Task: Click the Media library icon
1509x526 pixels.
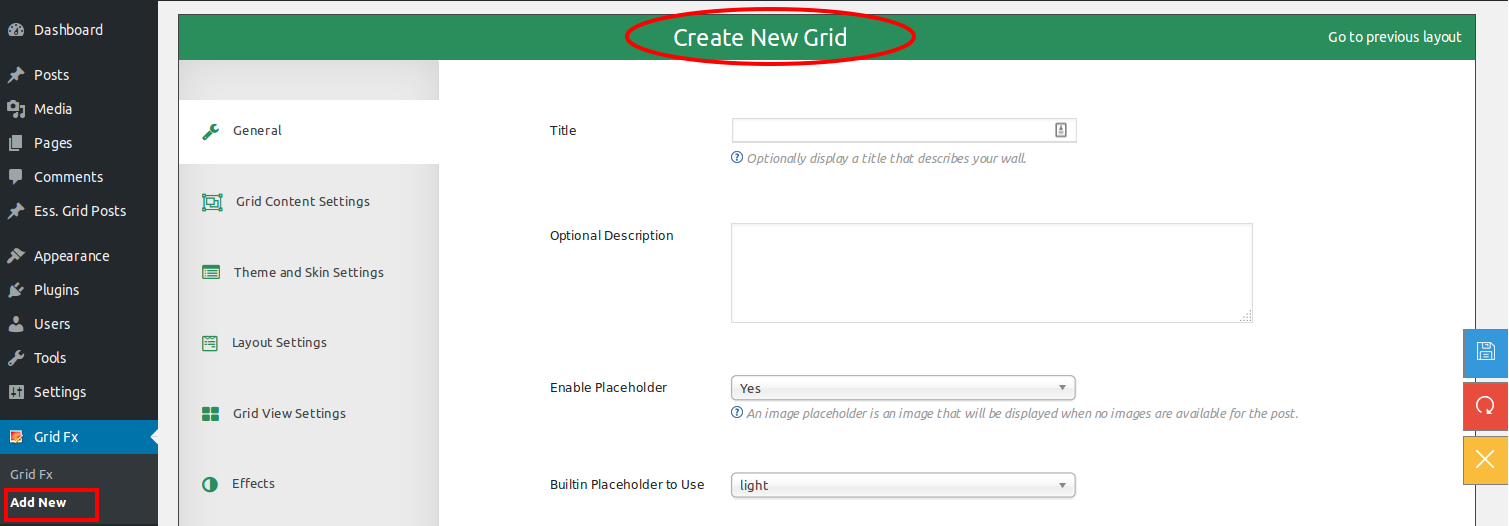Action: 16,109
